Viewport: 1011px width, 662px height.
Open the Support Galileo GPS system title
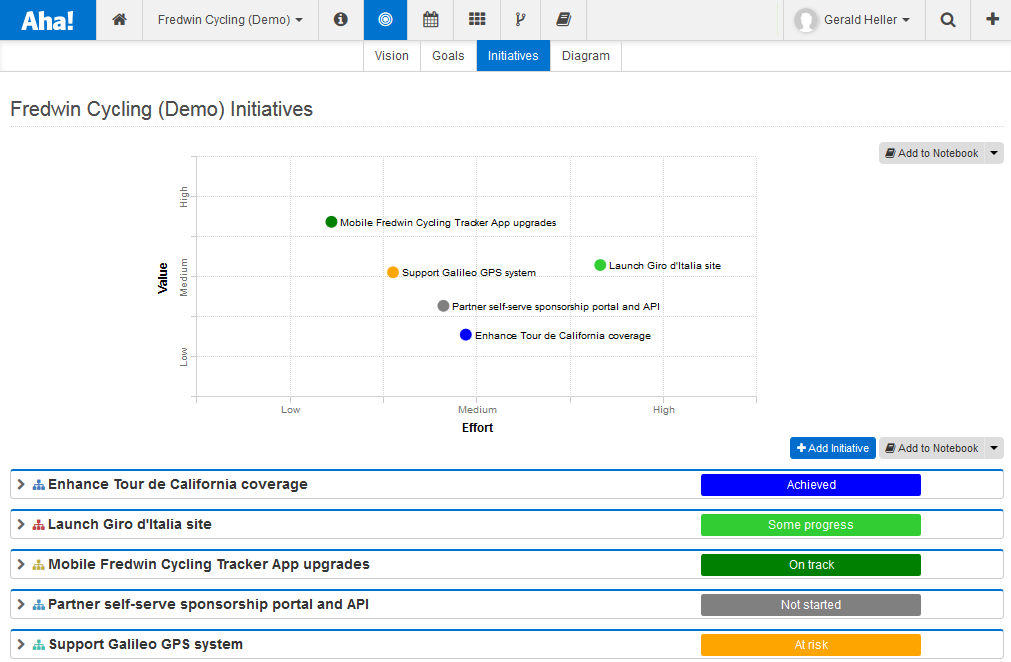[146, 645]
